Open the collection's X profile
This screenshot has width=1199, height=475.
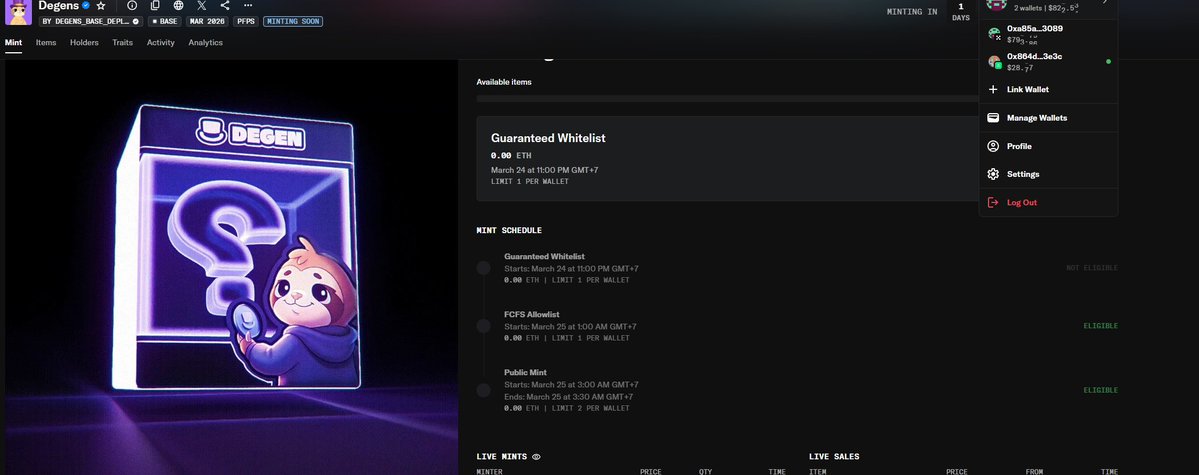[x=202, y=5]
